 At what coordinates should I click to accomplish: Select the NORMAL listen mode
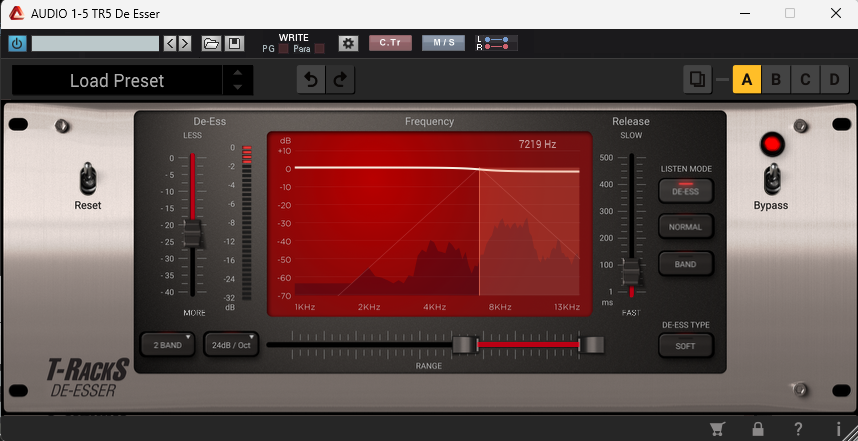pyautogui.click(x=686, y=227)
